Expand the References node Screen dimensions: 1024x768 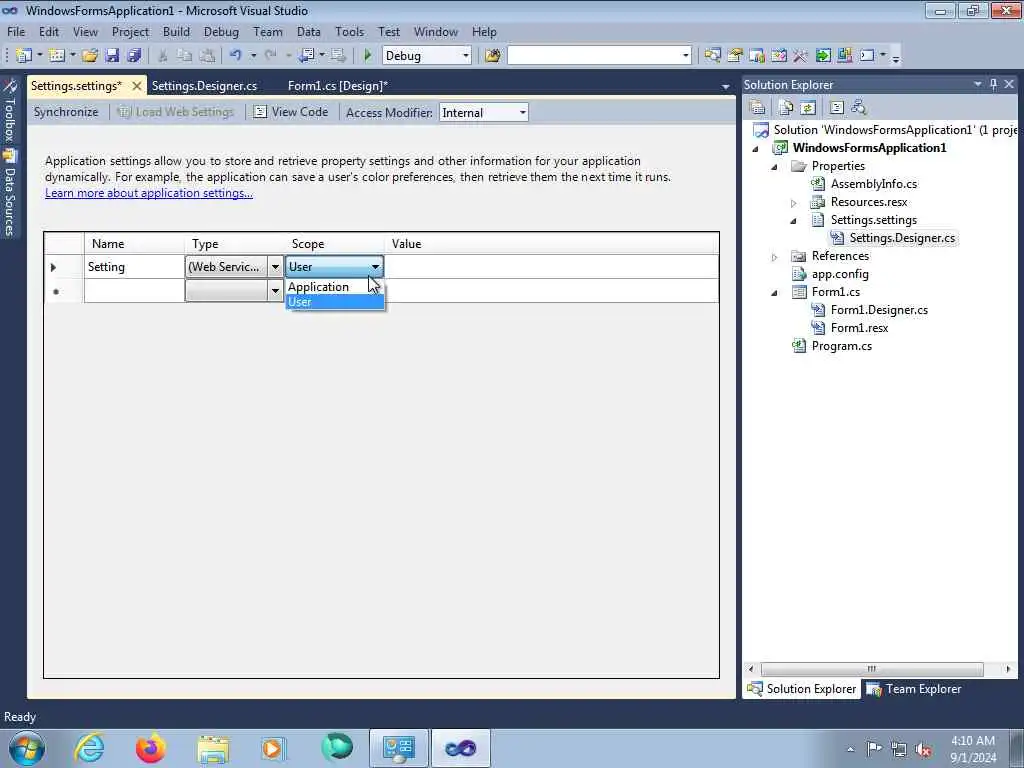point(775,257)
